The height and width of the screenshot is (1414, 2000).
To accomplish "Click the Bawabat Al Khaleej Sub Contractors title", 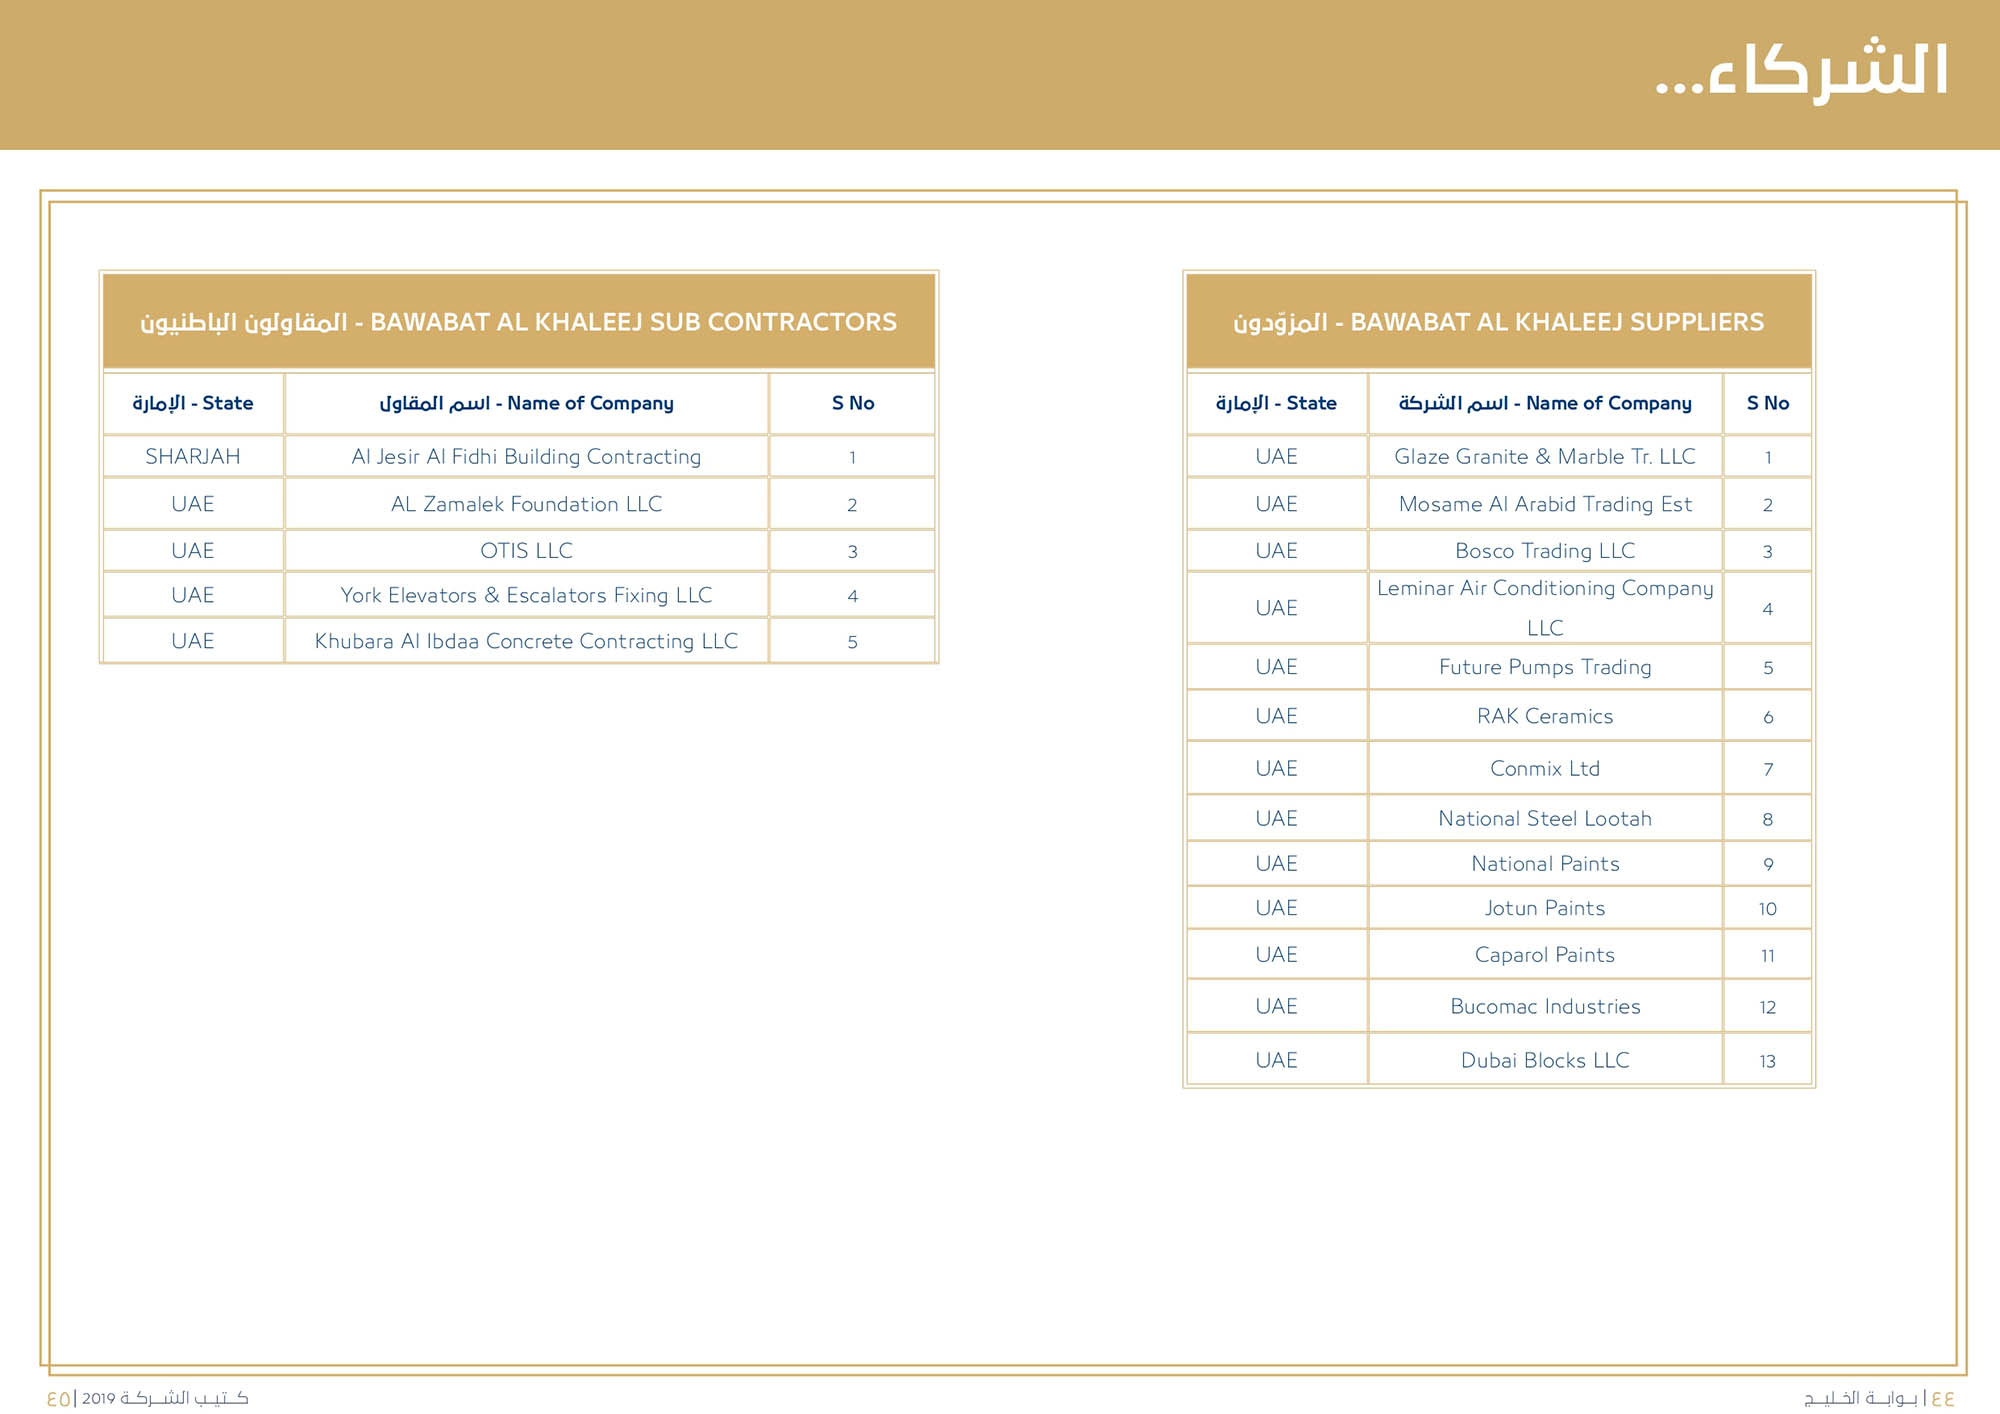I will [518, 322].
